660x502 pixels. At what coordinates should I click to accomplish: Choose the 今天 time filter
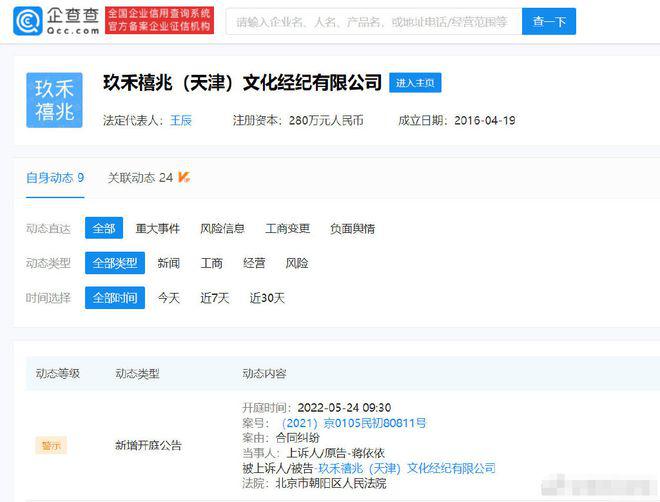pos(169,298)
